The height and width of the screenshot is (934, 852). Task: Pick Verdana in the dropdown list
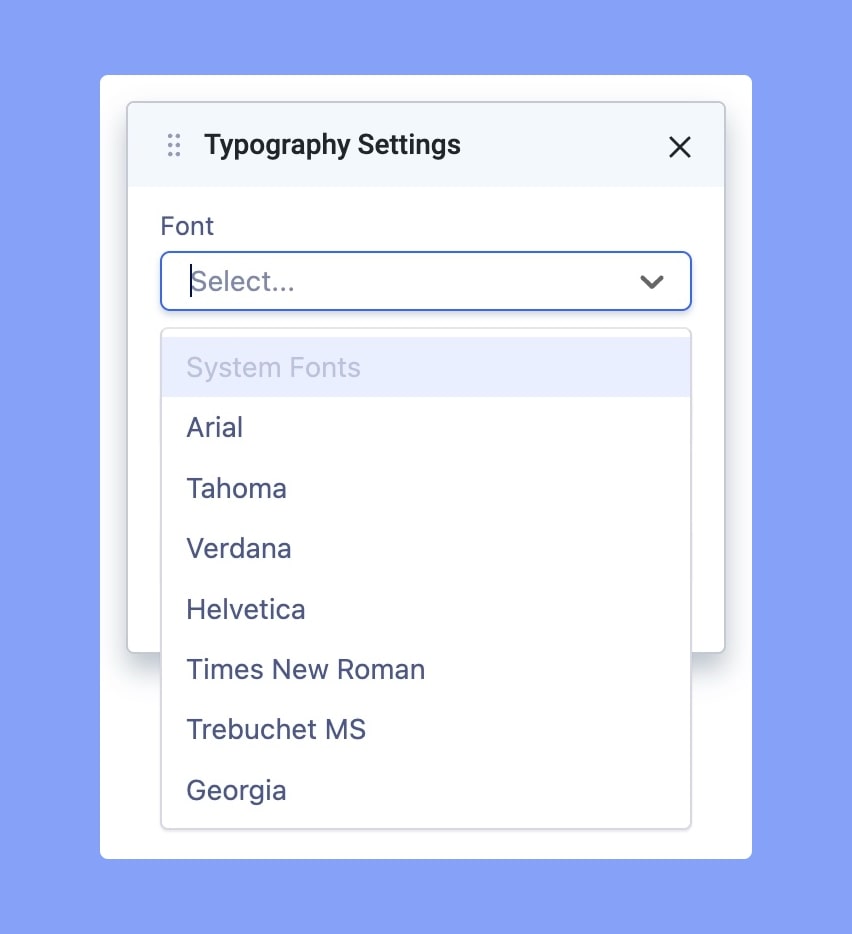tap(239, 549)
